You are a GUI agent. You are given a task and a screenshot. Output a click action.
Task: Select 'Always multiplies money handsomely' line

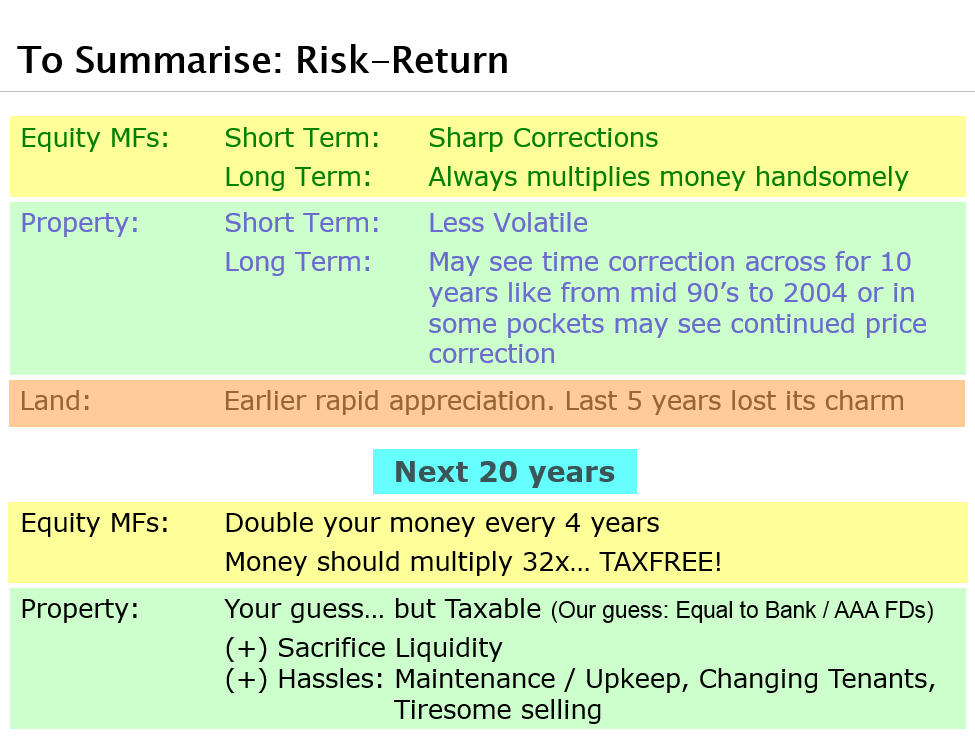tap(668, 177)
